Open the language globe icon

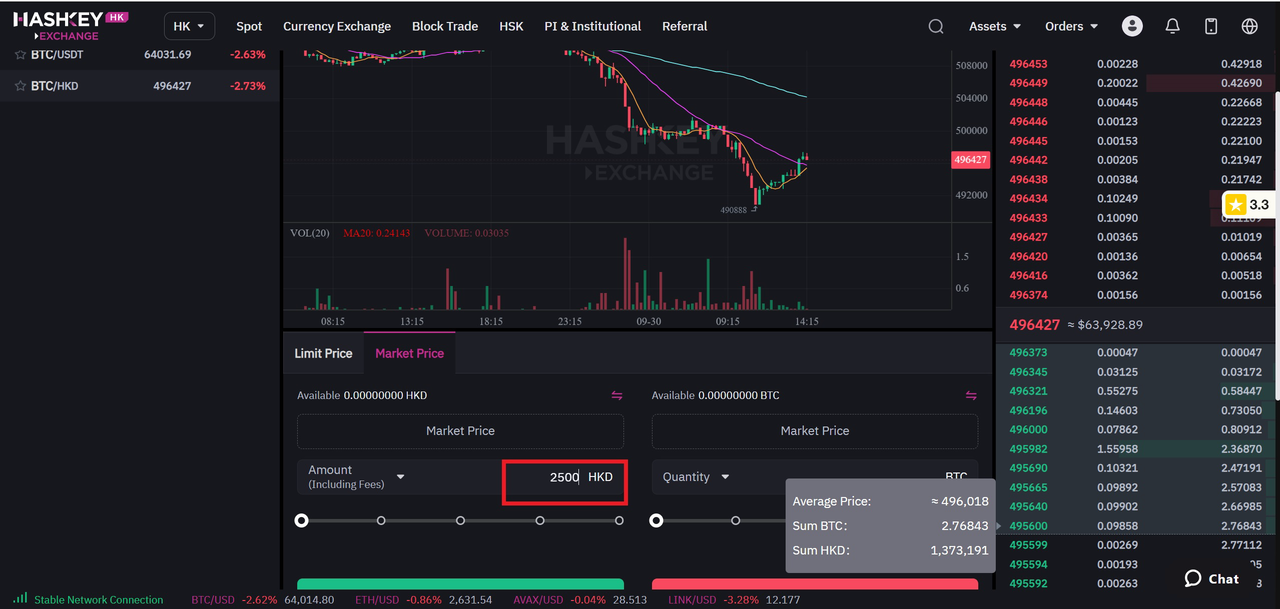pos(1249,26)
